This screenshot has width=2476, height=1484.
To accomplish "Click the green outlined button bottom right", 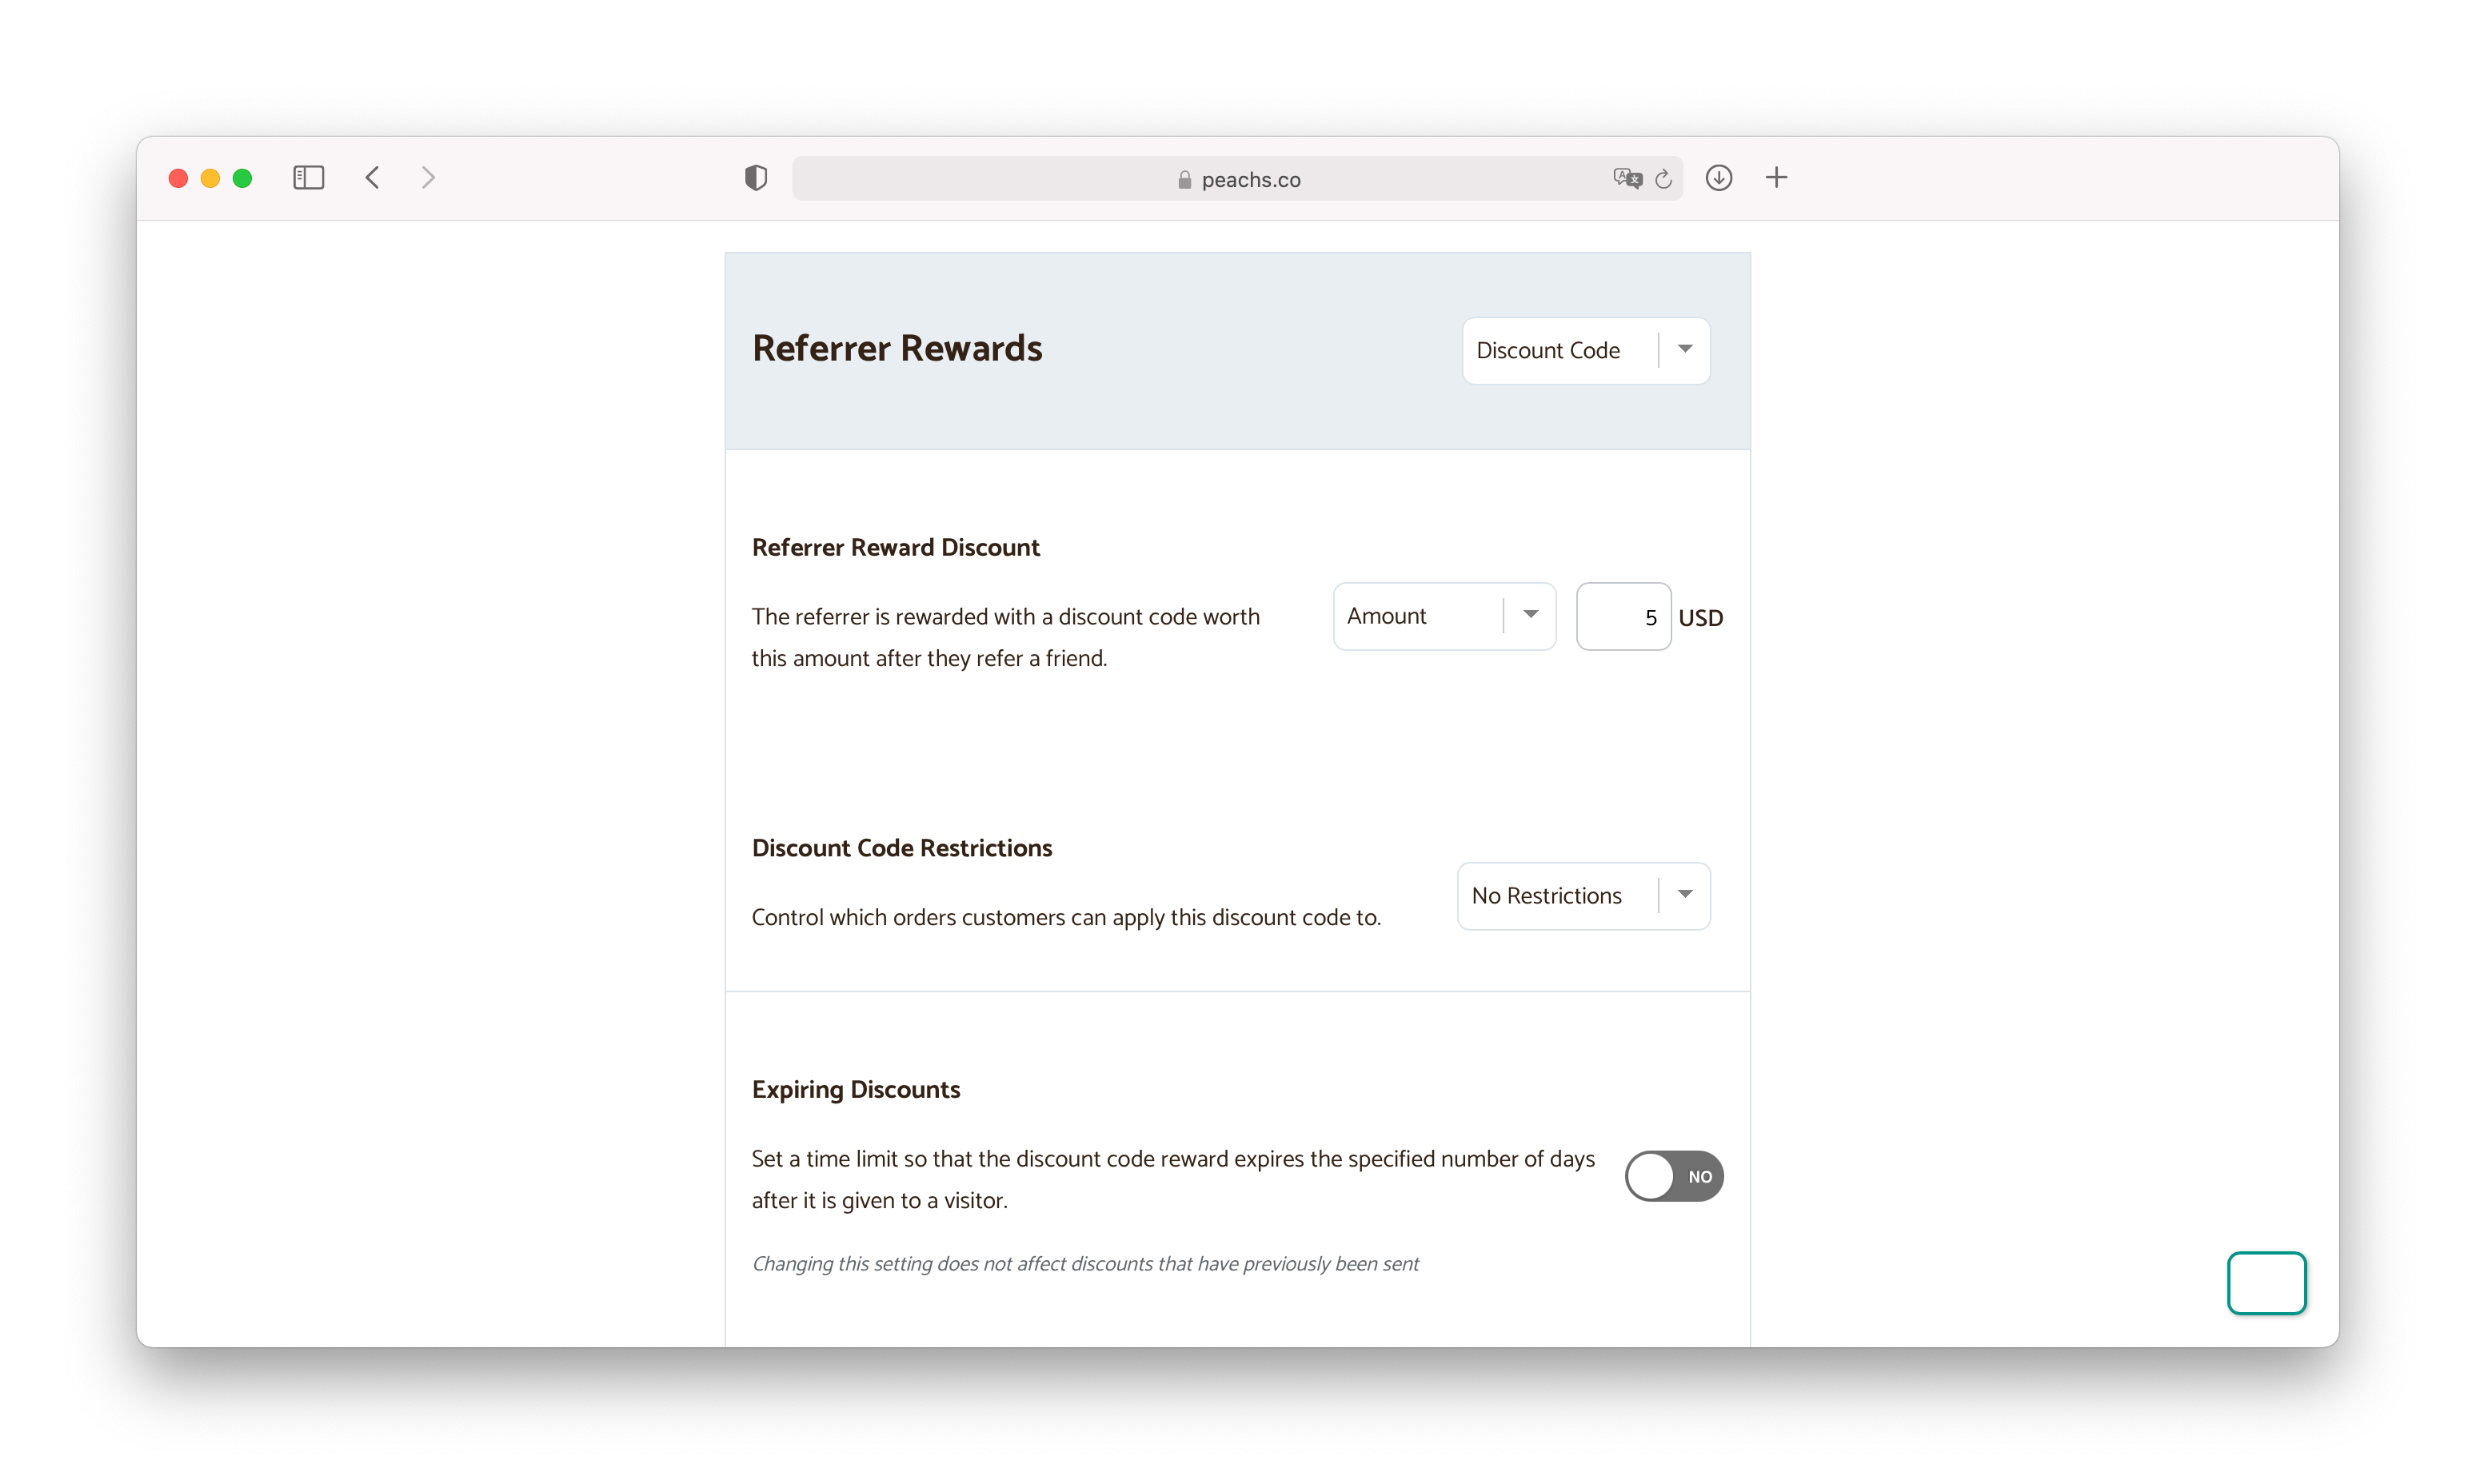I will 2266,1282.
